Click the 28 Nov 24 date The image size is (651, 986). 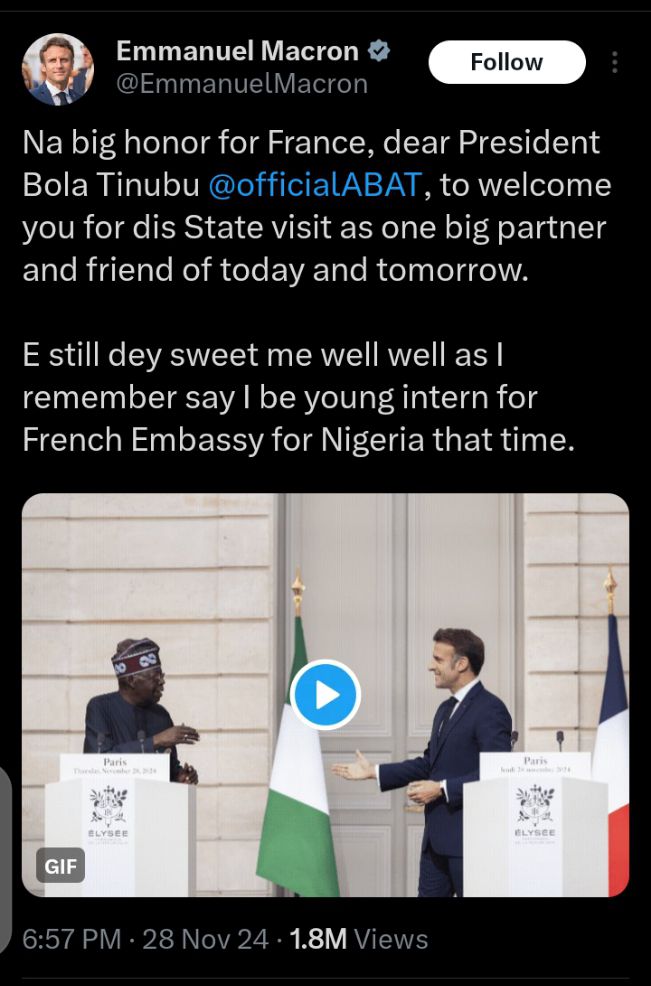click(206, 939)
